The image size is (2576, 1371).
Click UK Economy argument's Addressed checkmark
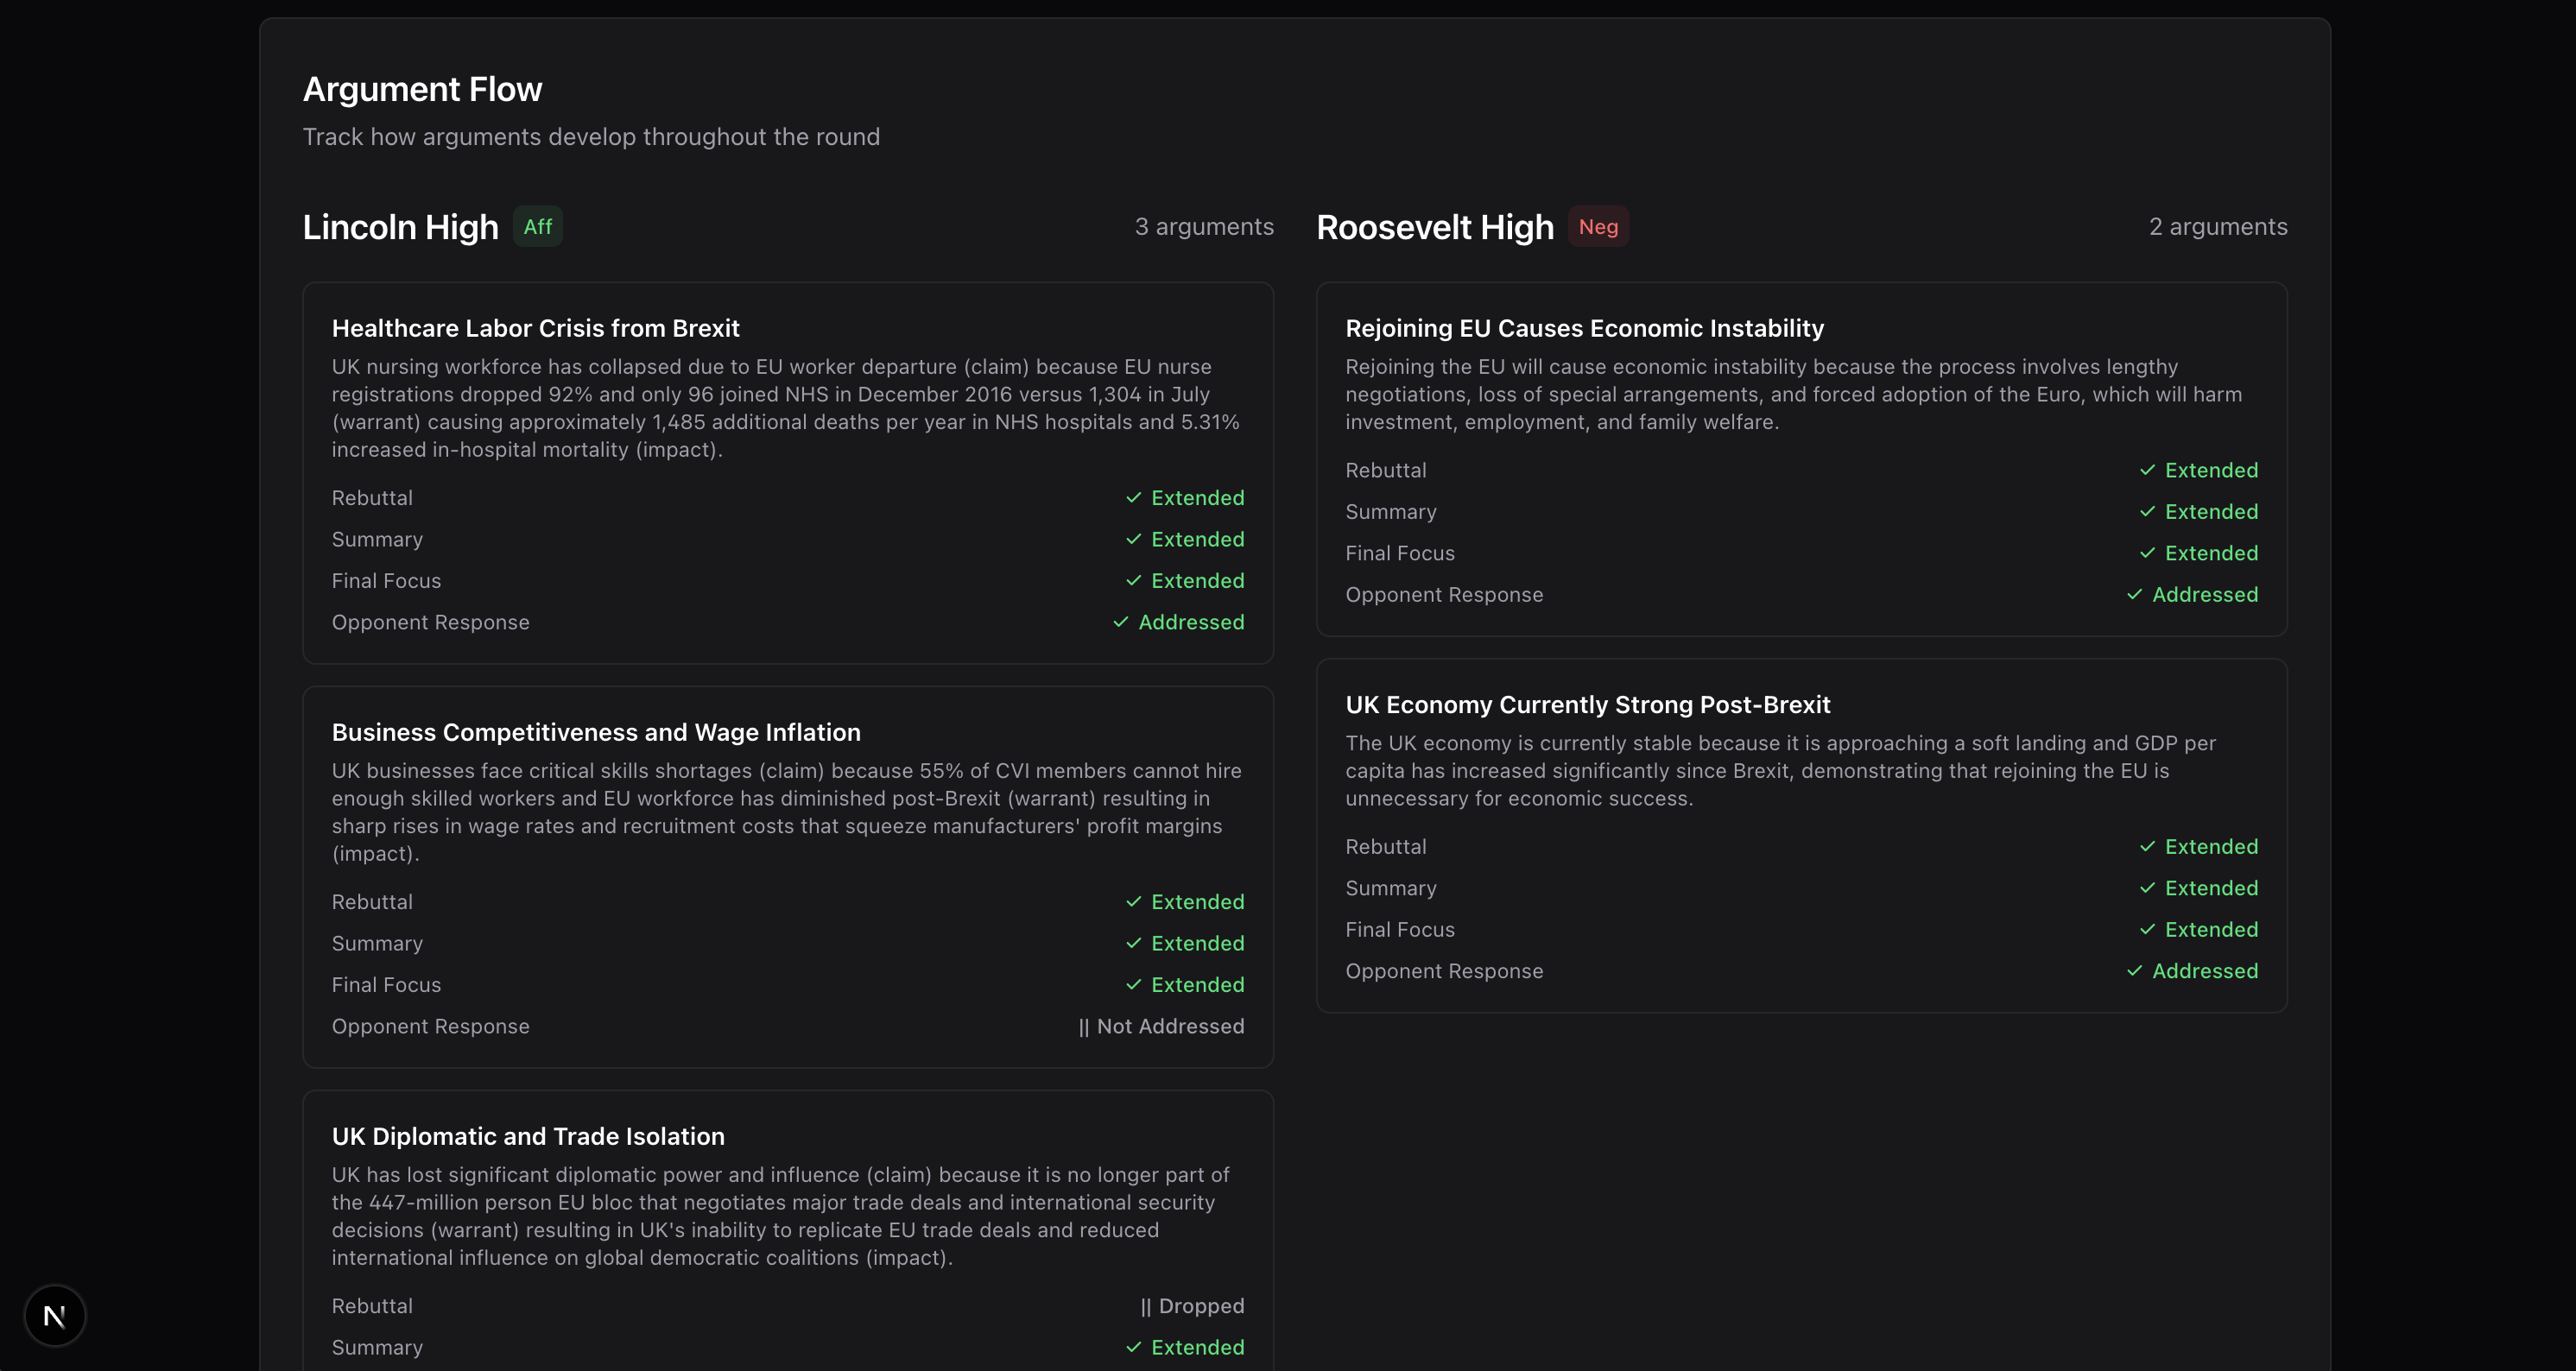click(x=2134, y=971)
